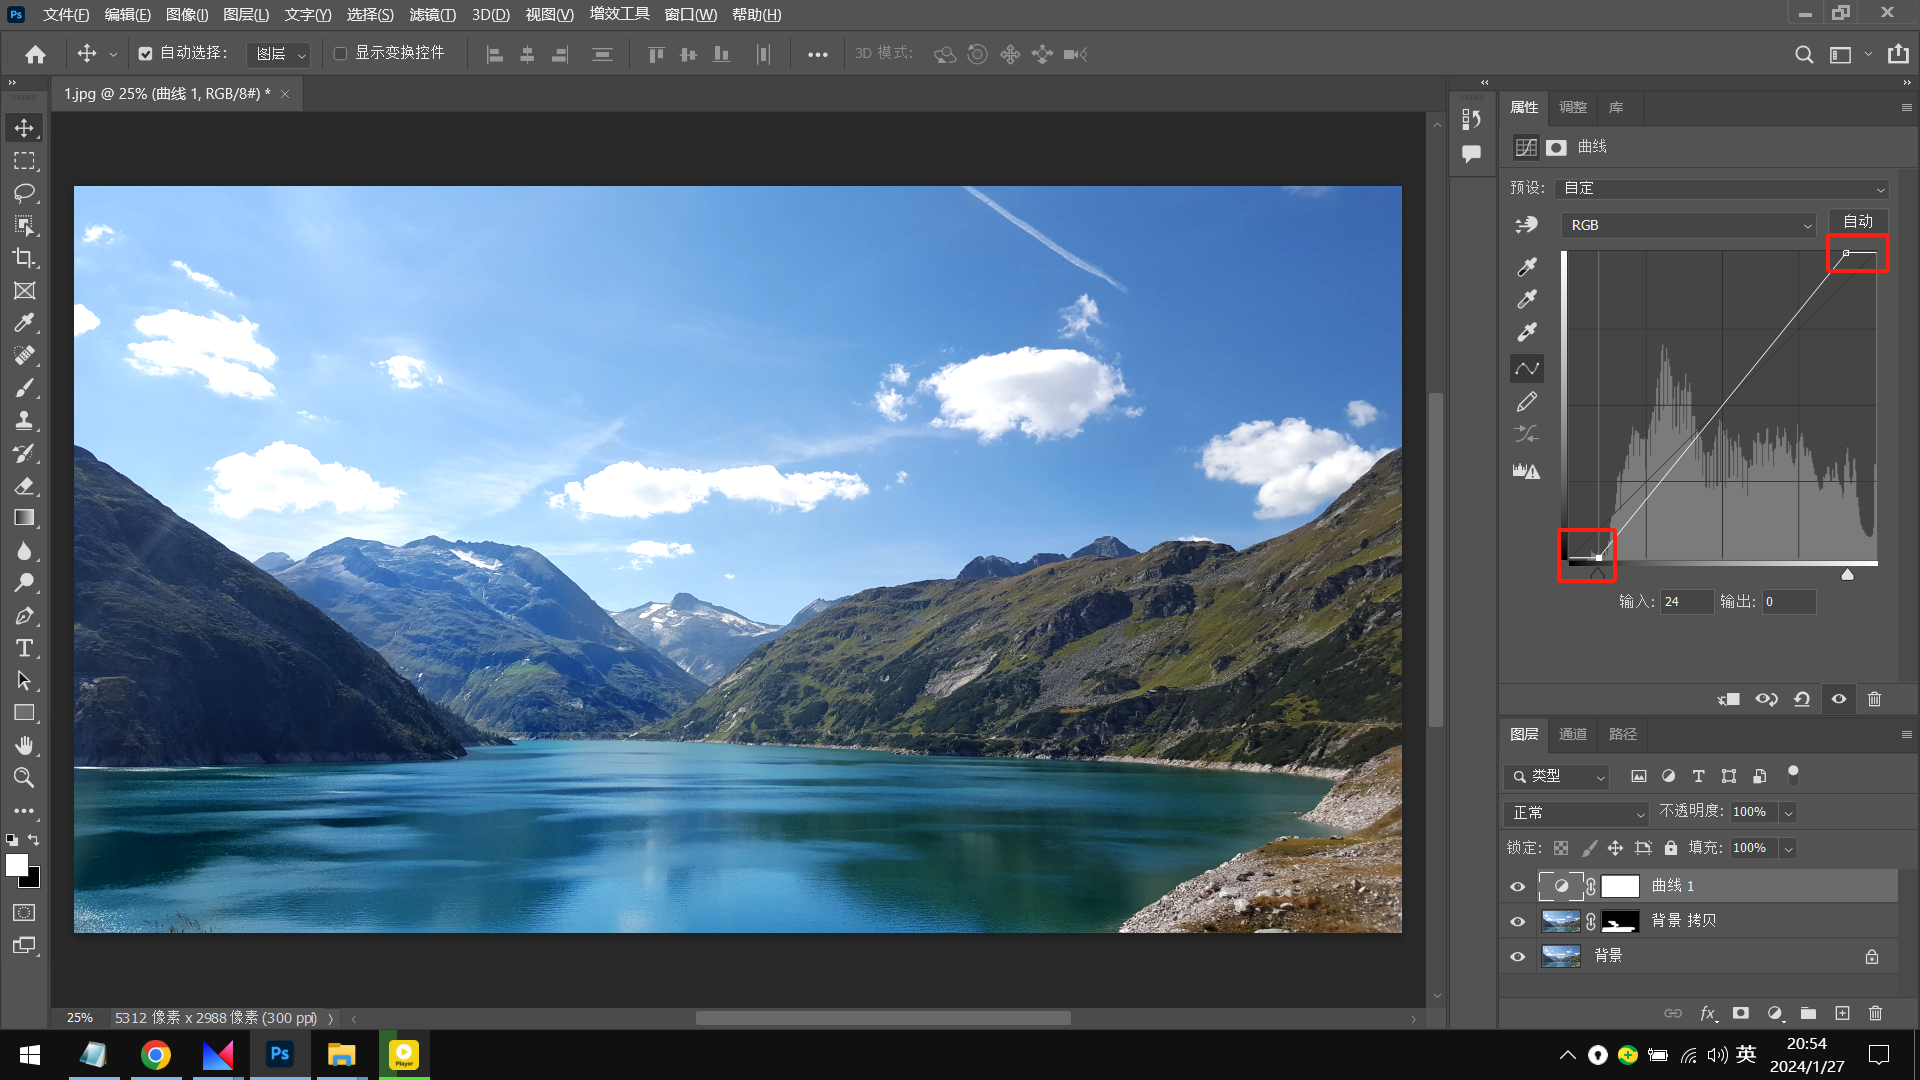1920x1080 pixels.
Task: Choose draw-curve pencil in Curves panel
Action: [x=1527, y=402]
